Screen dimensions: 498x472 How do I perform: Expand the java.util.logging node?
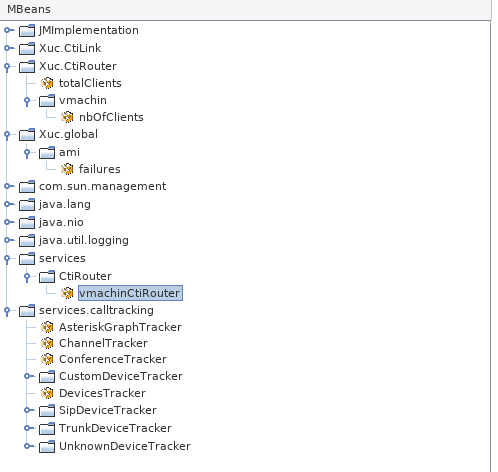8,240
